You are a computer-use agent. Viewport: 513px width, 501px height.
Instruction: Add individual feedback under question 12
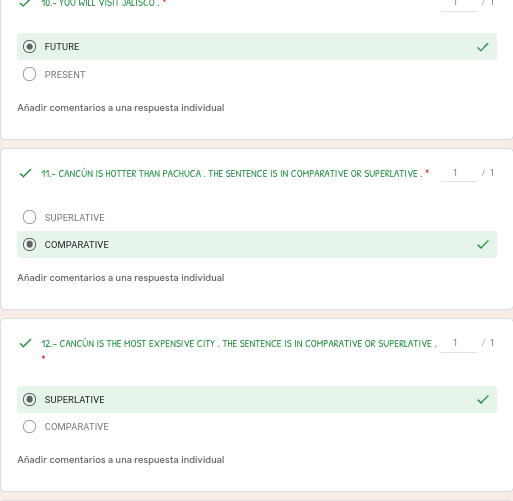point(121,460)
